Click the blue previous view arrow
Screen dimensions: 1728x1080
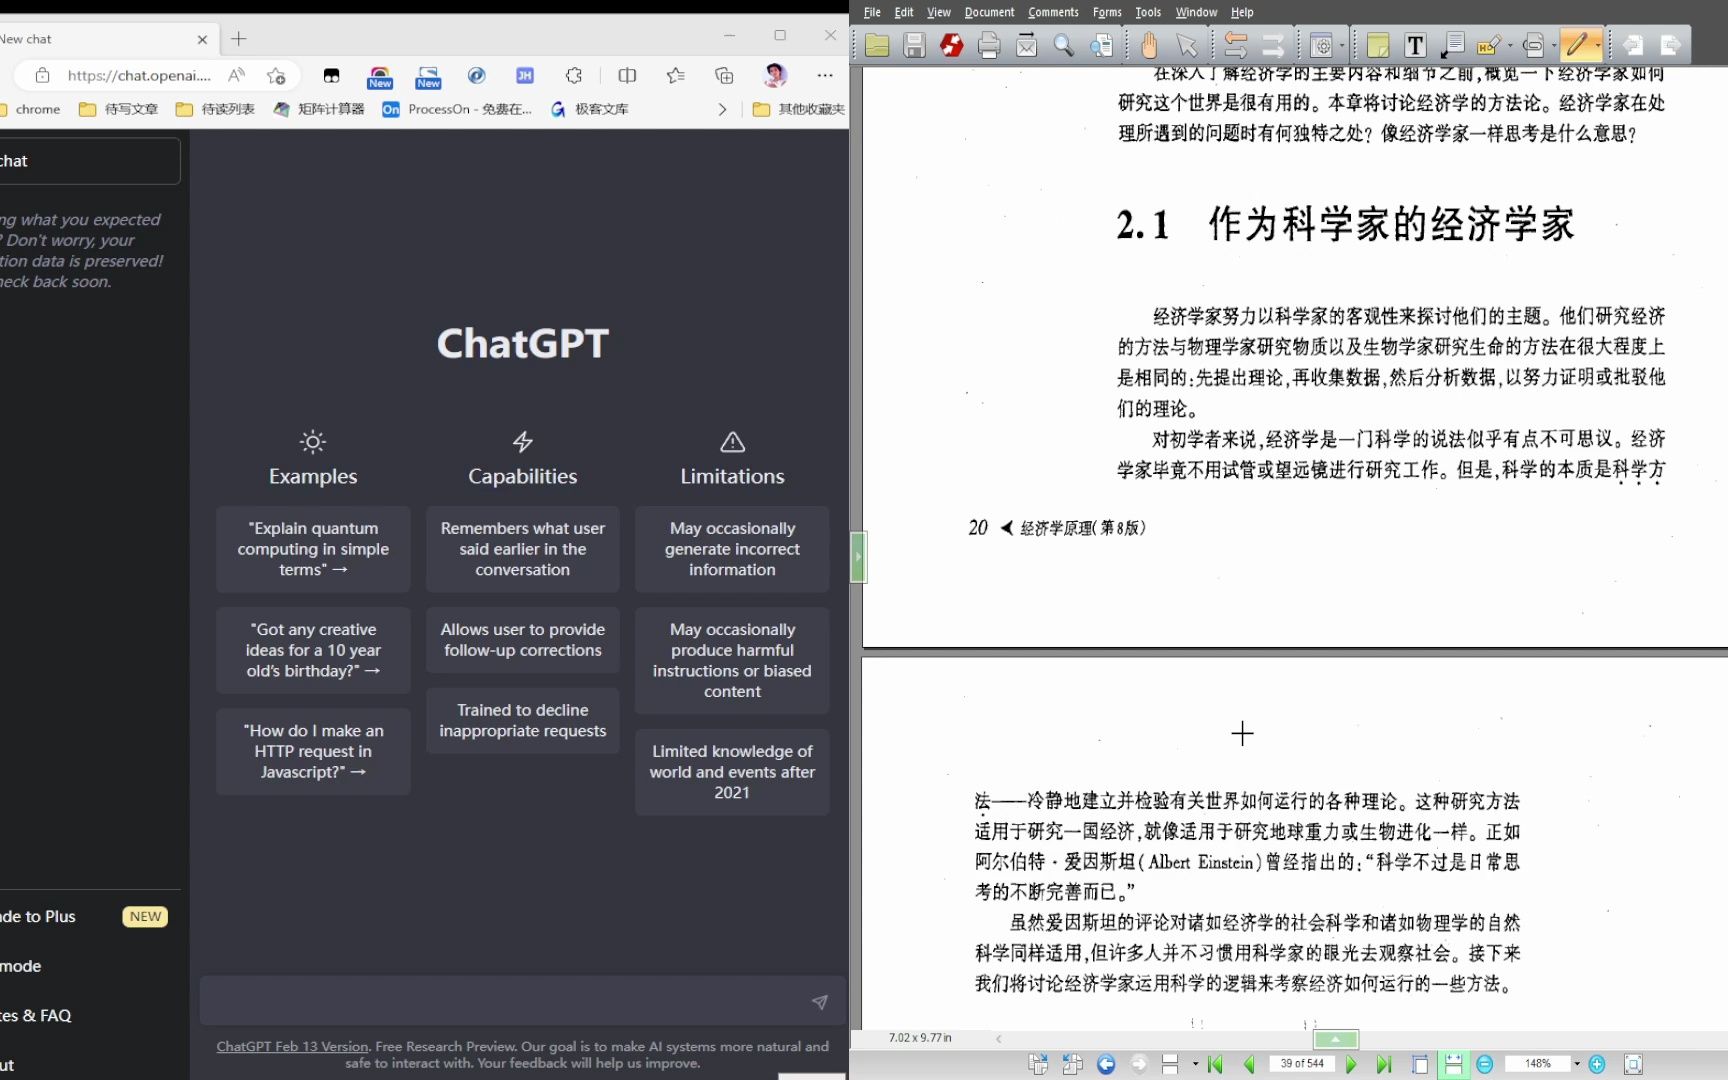tap(1106, 1064)
